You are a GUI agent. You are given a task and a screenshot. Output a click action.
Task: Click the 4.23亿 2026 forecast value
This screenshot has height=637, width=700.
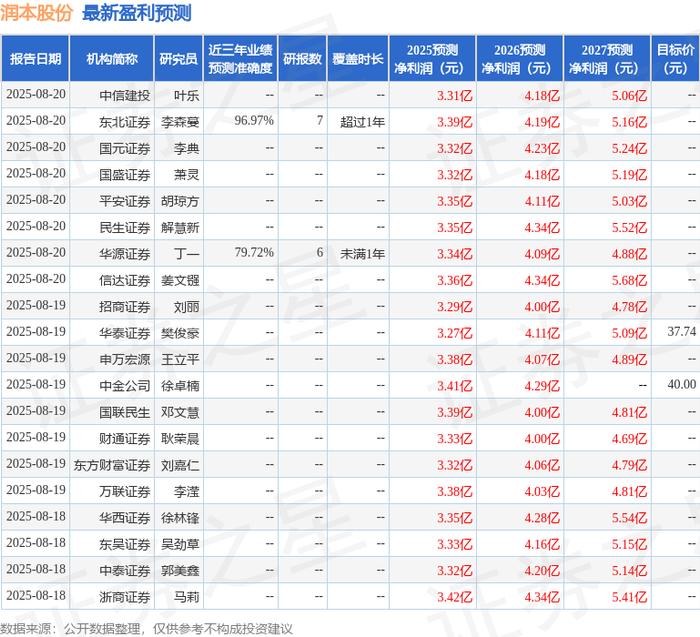tap(542, 148)
